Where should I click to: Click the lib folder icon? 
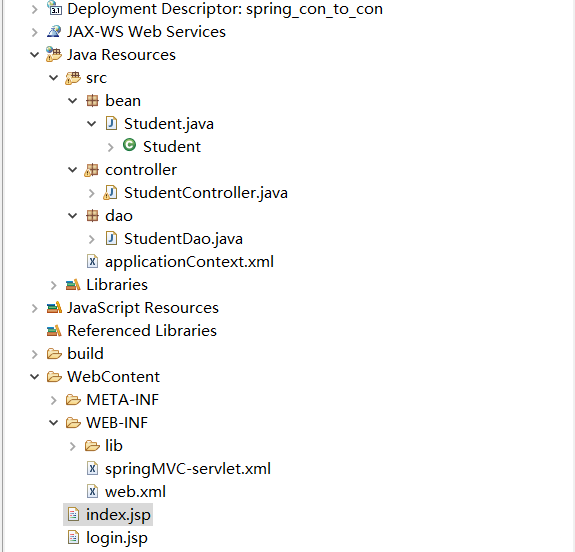(92, 446)
